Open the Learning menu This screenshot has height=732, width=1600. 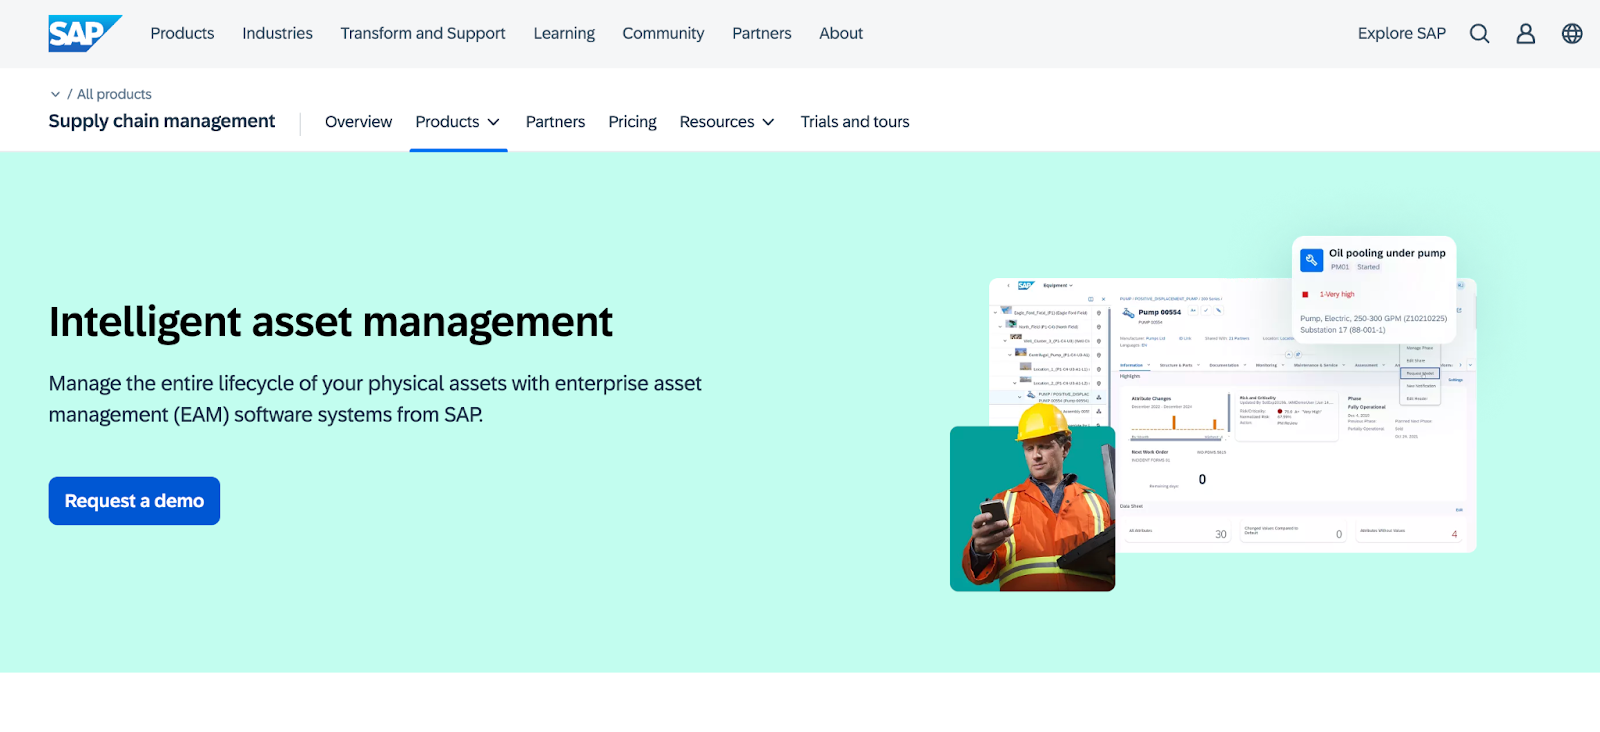tap(564, 33)
